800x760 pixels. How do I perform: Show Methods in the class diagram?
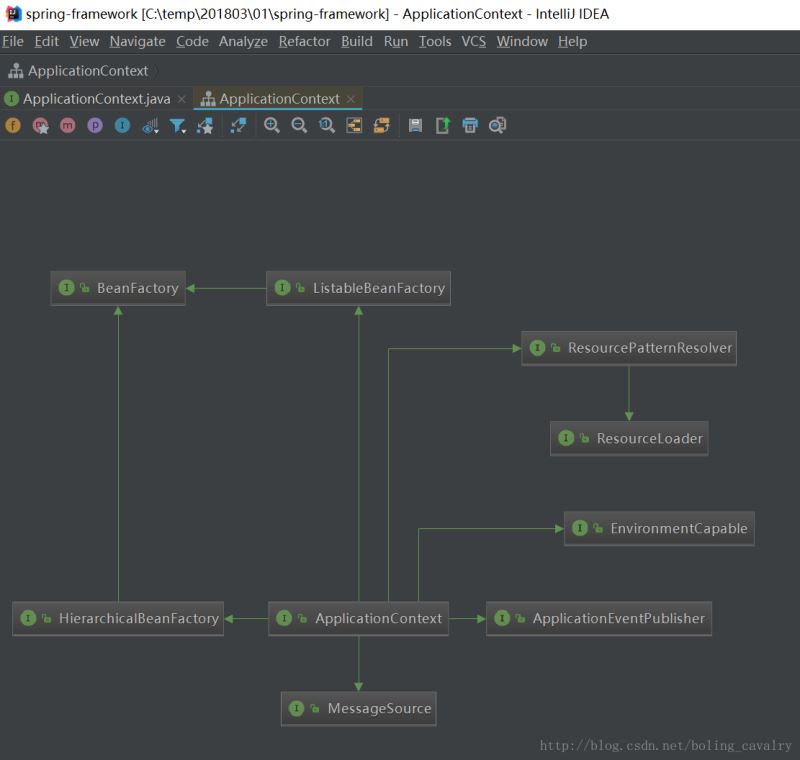(x=69, y=126)
